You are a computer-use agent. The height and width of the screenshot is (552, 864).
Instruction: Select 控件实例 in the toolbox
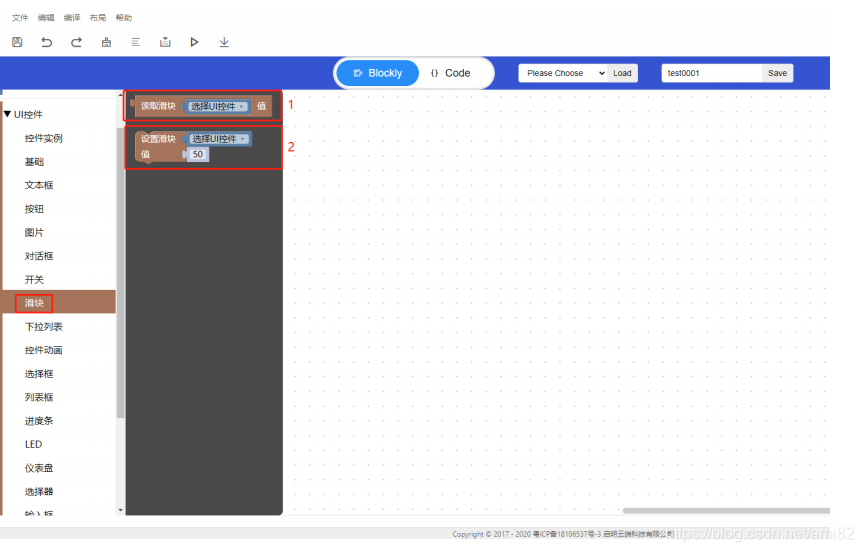pos(44,138)
